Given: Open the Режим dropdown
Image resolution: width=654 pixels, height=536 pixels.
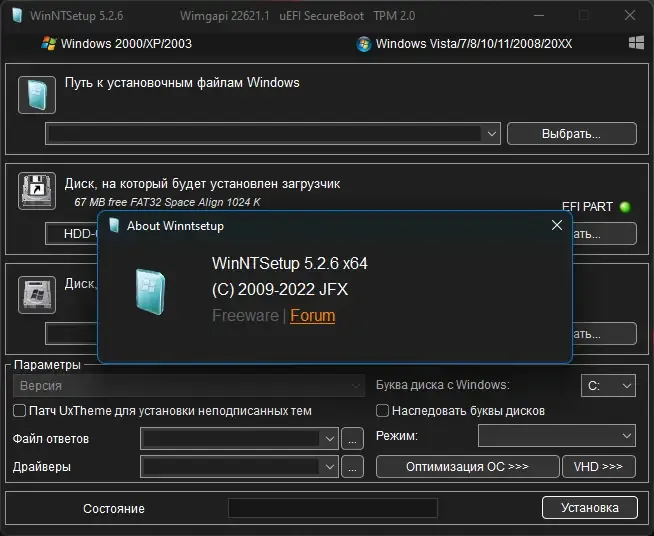Looking at the screenshot, I should (557, 436).
